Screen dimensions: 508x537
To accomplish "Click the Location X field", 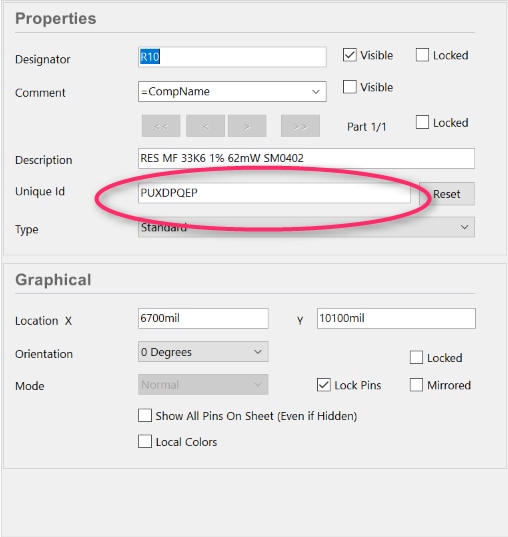I will click(203, 319).
